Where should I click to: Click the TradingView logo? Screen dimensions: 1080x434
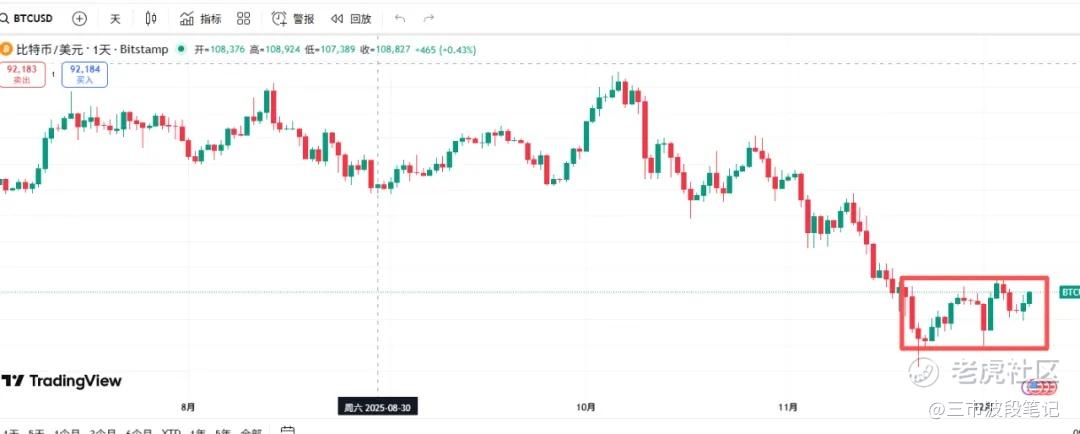coord(61,381)
